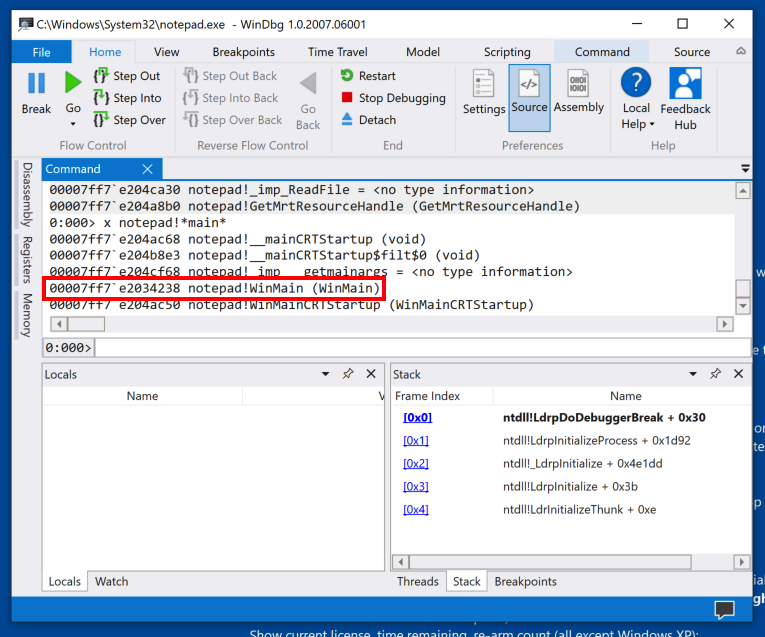This screenshot has width=765, height=637.
Task: Click the Name column header in Locals
Action: pos(142,396)
